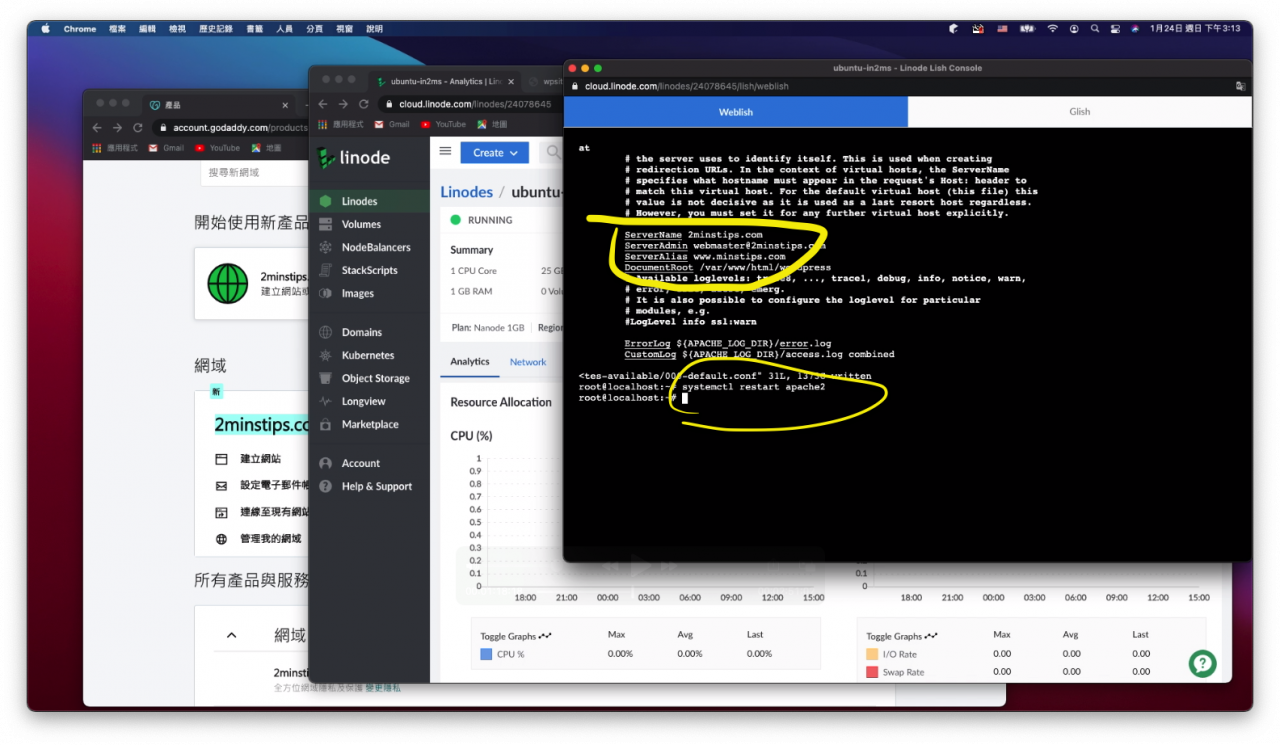Click the 1 CPU Core summary text

click(x=473, y=271)
